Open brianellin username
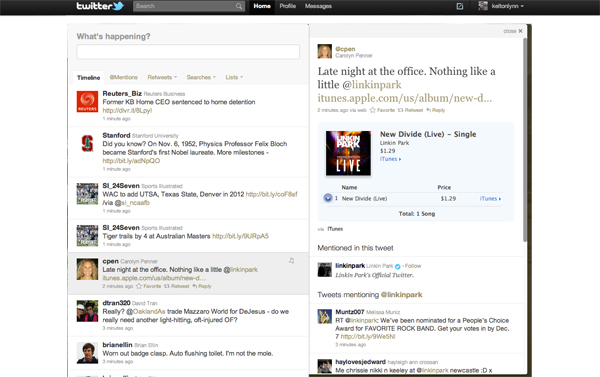The width and height of the screenshot is (600, 377). (x=117, y=345)
